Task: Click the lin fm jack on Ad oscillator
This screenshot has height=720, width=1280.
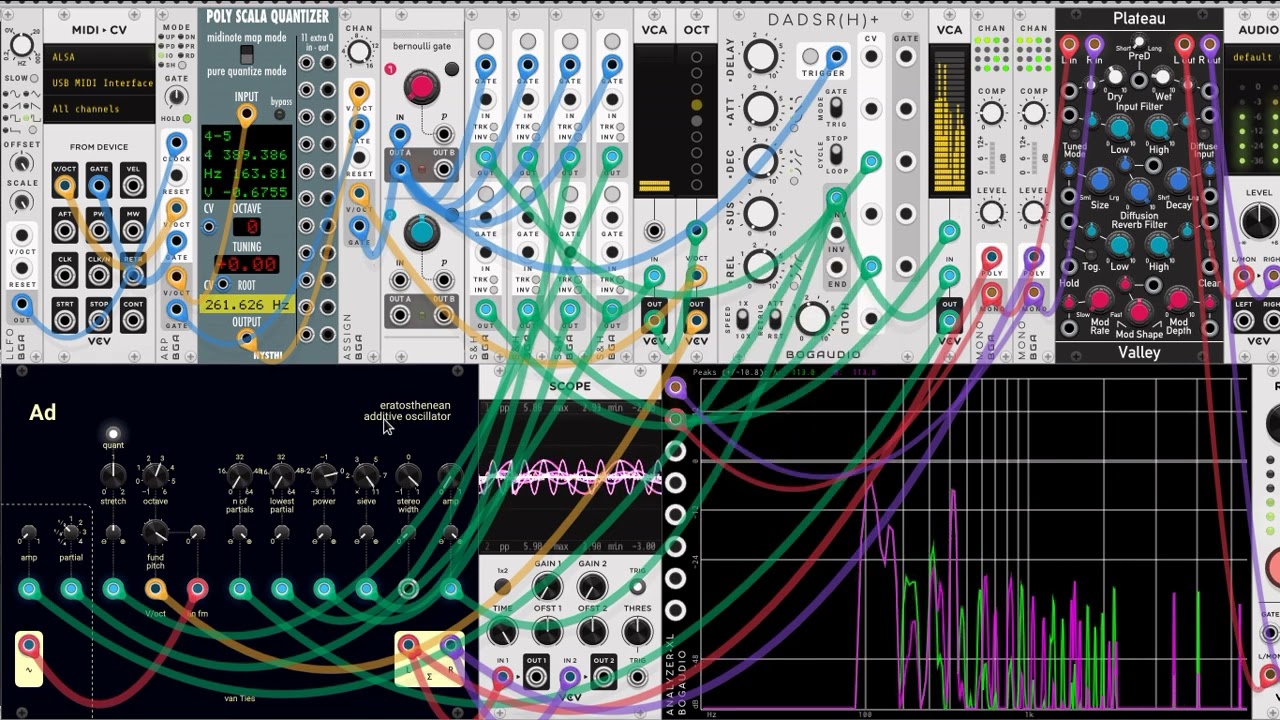Action: coord(197,589)
